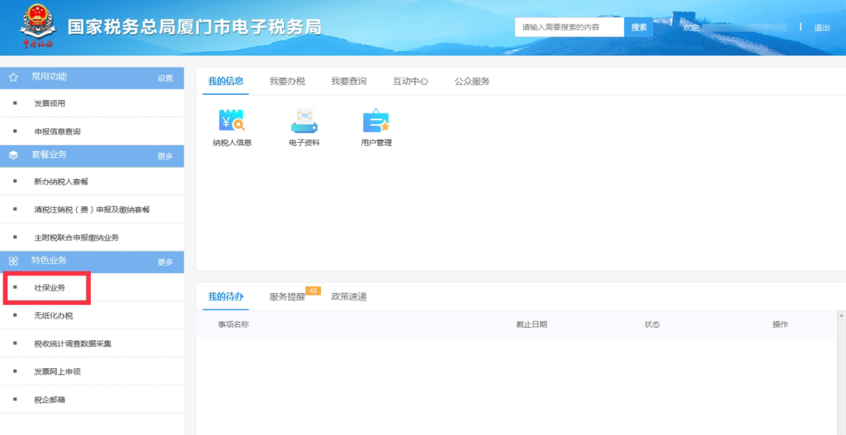The height and width of the screenshot is (435, 846).
Task: Open 设置 for 常用功能
Action: coord(165,78)
